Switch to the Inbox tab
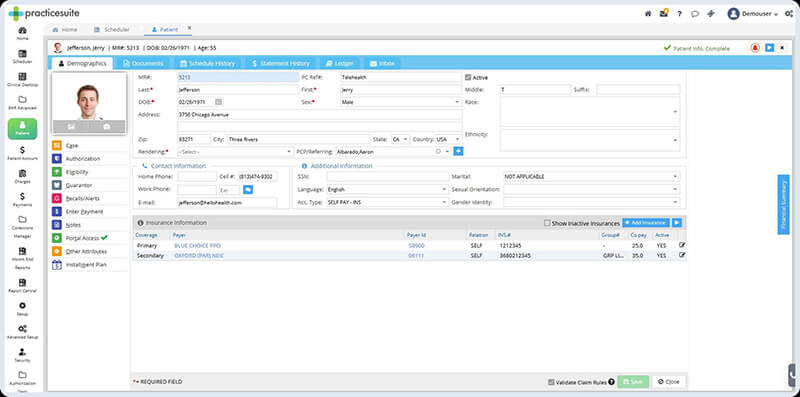 point(382,63)
